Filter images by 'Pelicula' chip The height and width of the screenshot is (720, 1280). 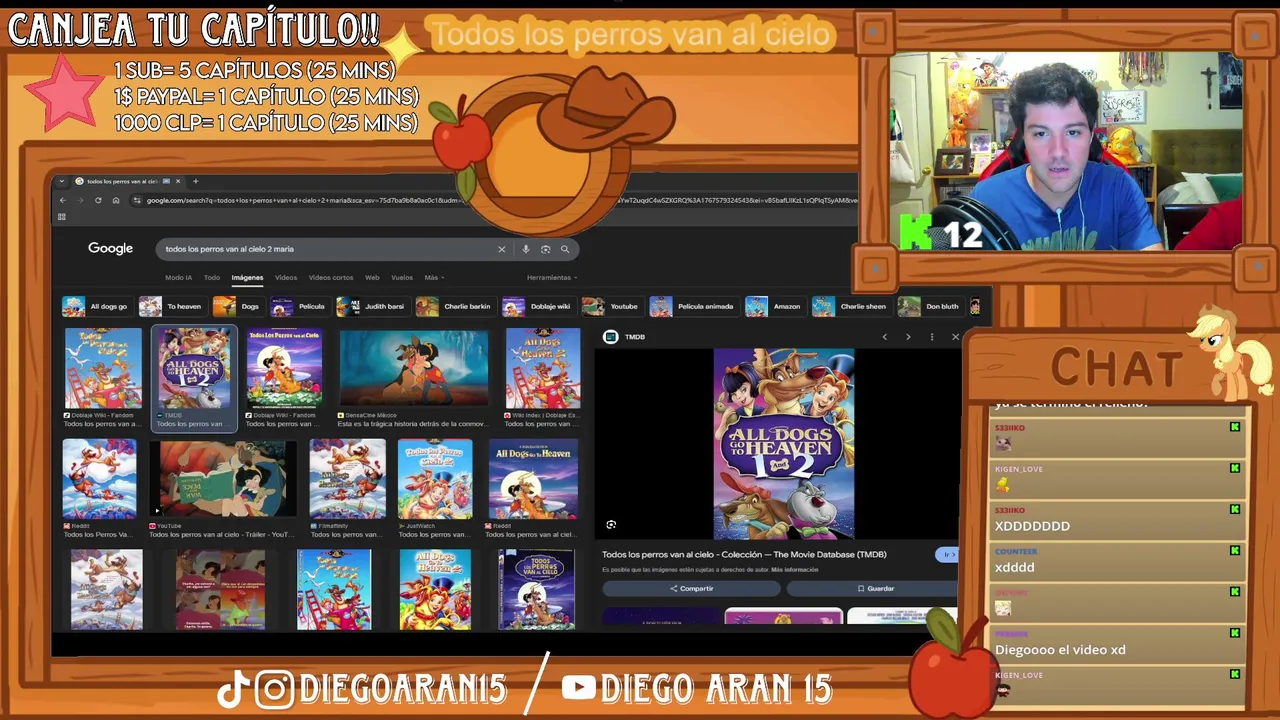(x=299, y=306)
